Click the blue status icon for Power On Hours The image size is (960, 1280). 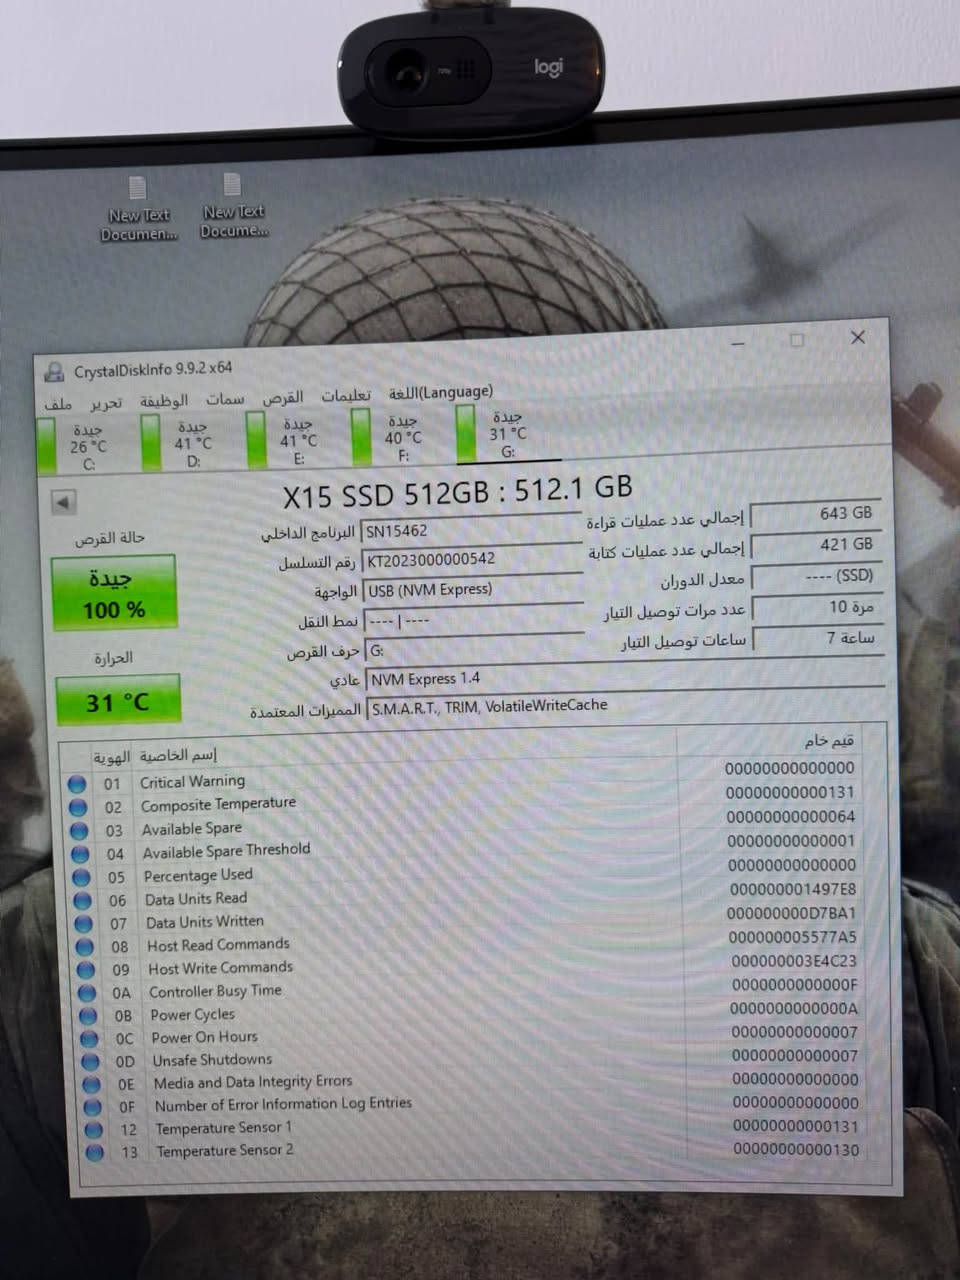coord(89,1039)
